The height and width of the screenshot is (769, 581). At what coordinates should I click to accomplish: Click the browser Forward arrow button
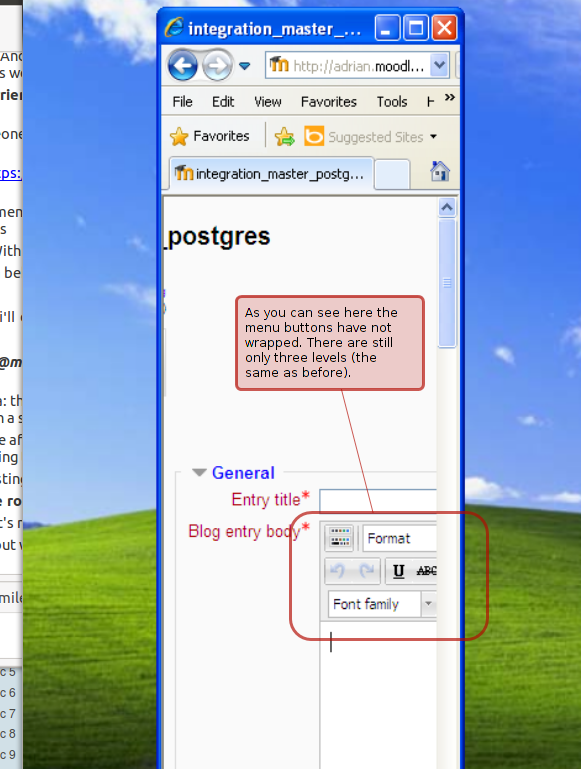pos(217,65)
